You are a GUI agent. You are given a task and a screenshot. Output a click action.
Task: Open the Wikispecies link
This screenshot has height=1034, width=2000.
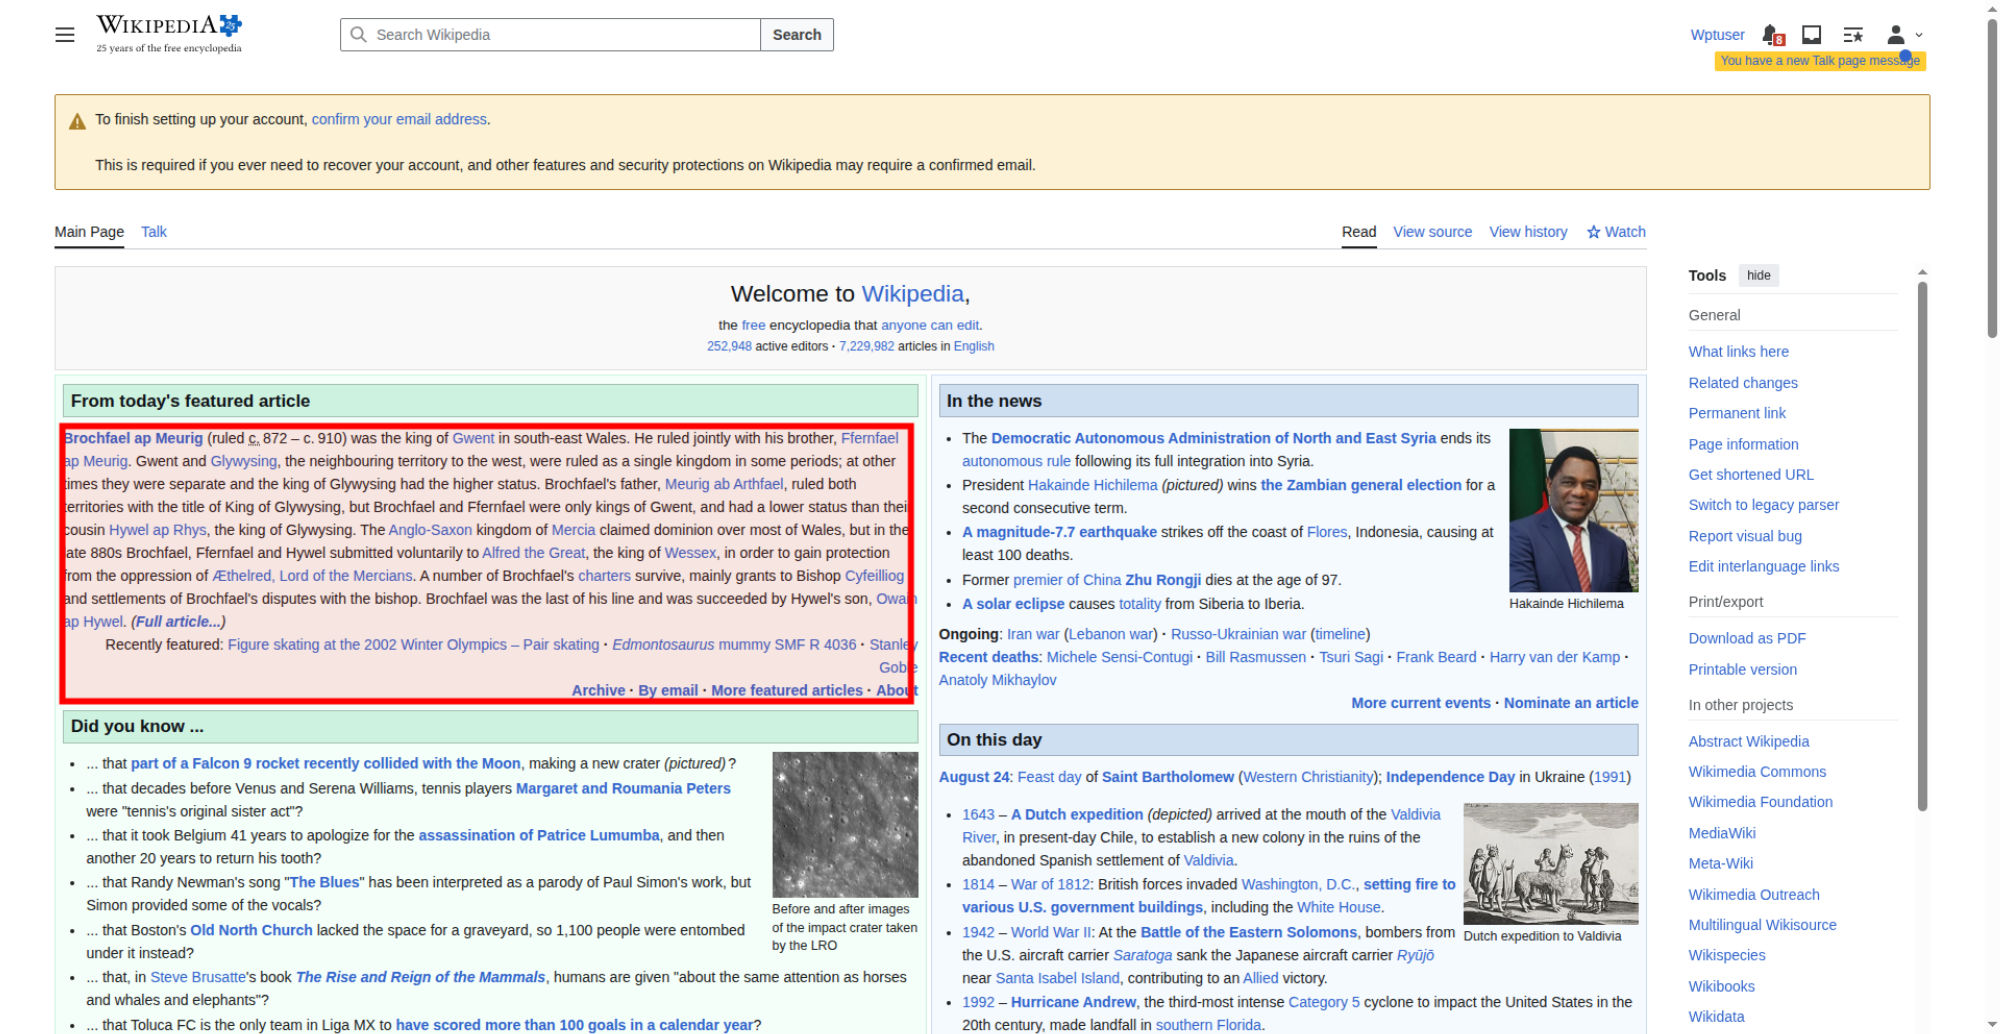[x=1727, y=955]
